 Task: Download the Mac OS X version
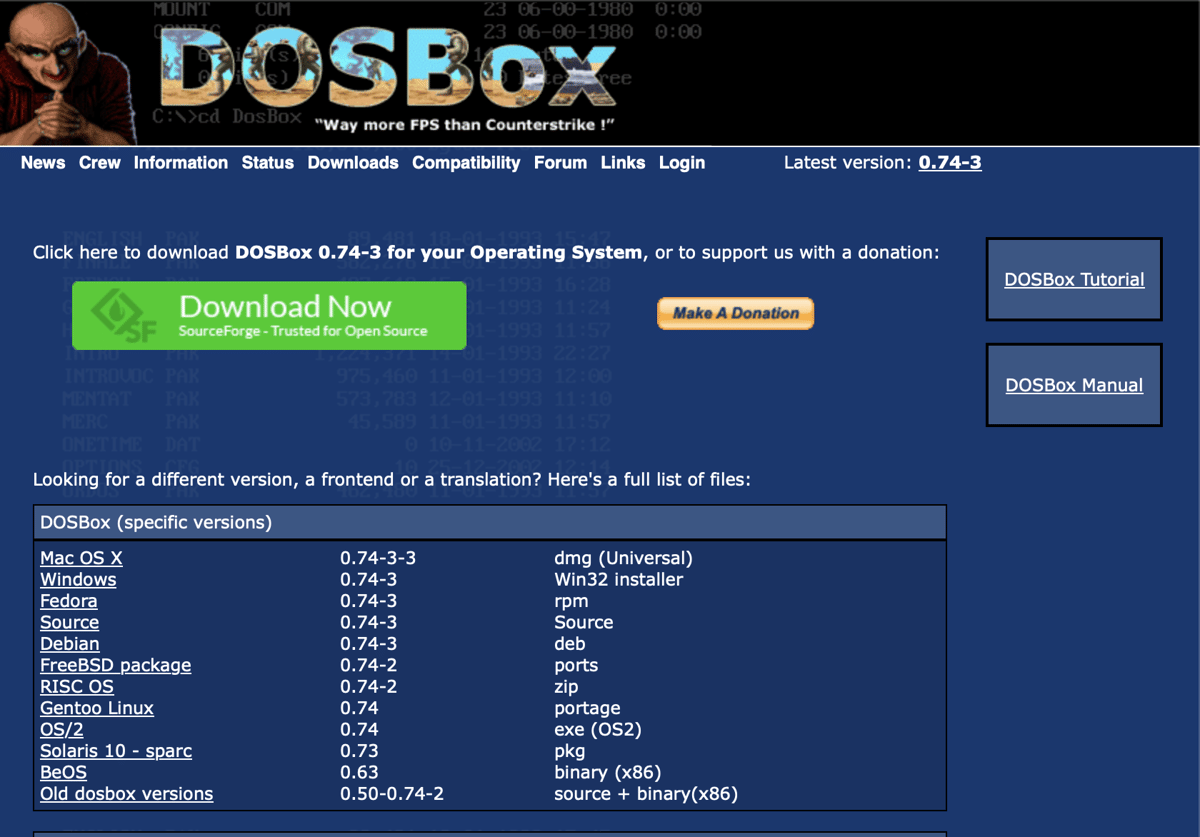[81, 558]
